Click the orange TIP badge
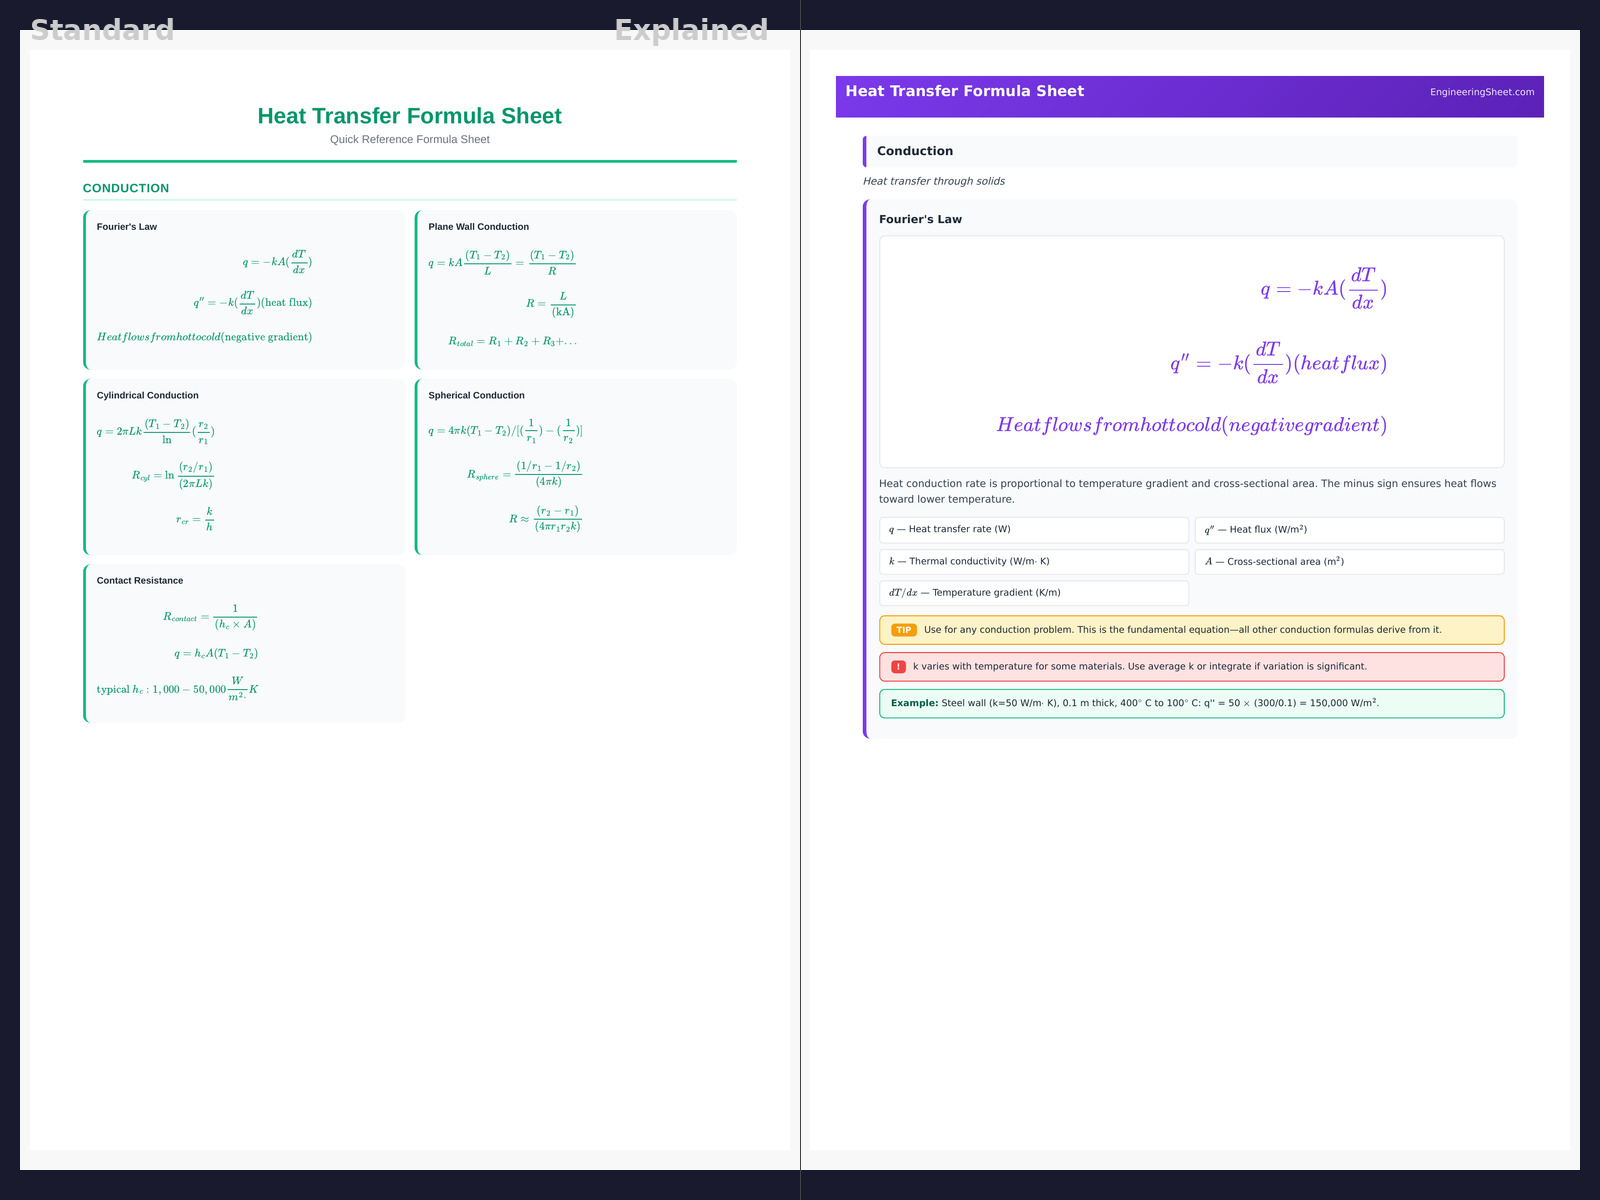Viewport: 1600px width, 1200px height. click(x=903, y=630)
